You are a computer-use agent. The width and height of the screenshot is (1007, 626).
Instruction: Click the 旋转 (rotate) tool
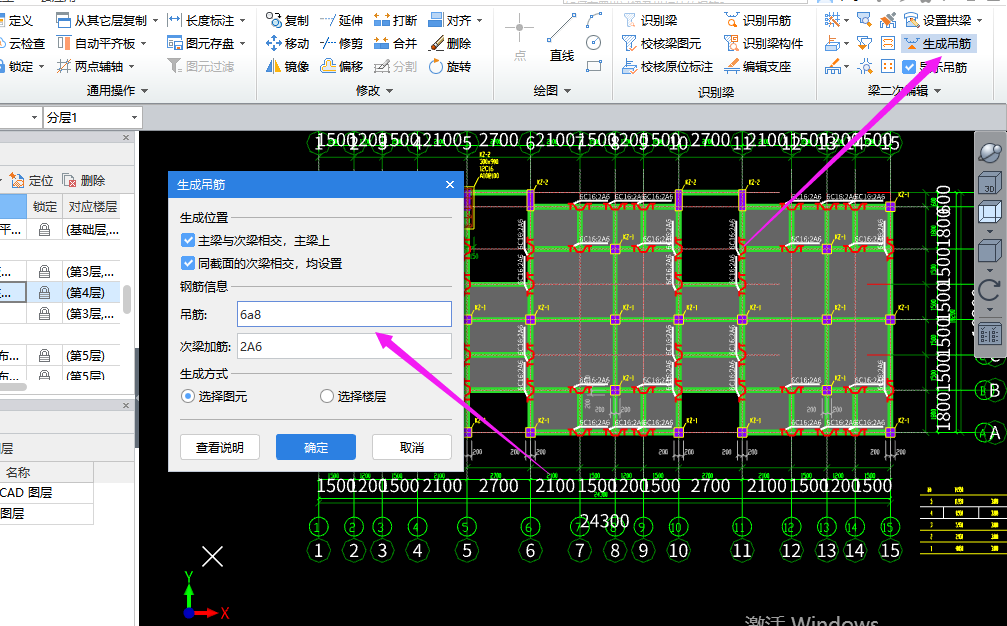[x=450, y=66]
